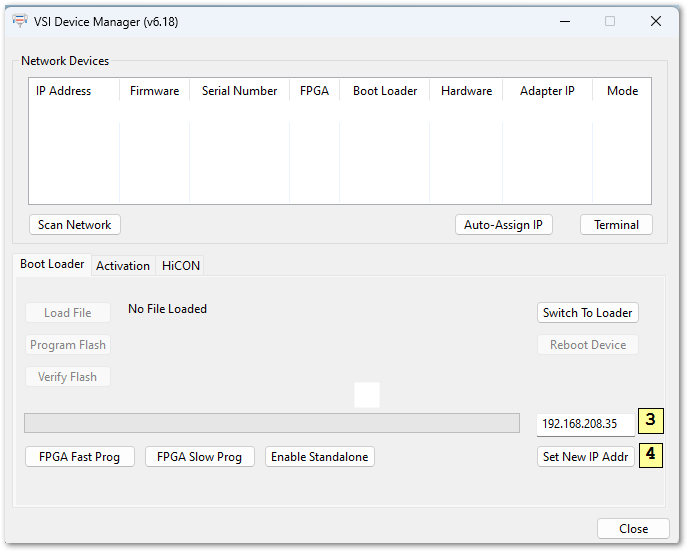Click the Load File button
Image resolution: width=688 pixels, height=552 pixels.
(x=68, y=313)
